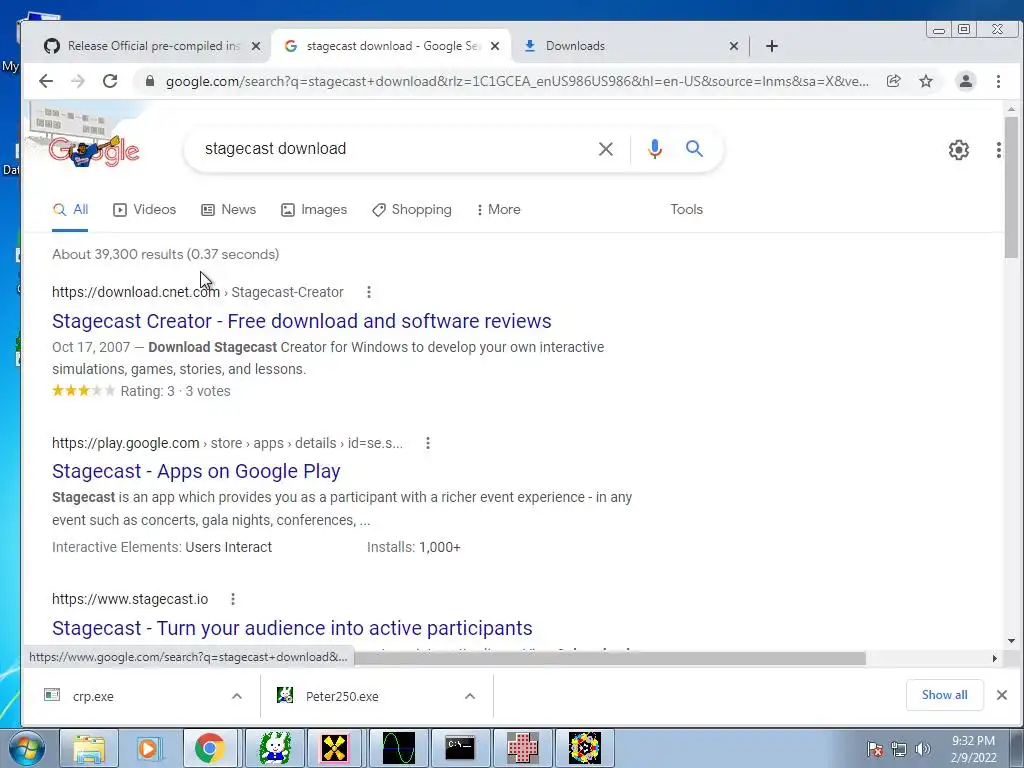Filter results by Videos

point(144,210)
